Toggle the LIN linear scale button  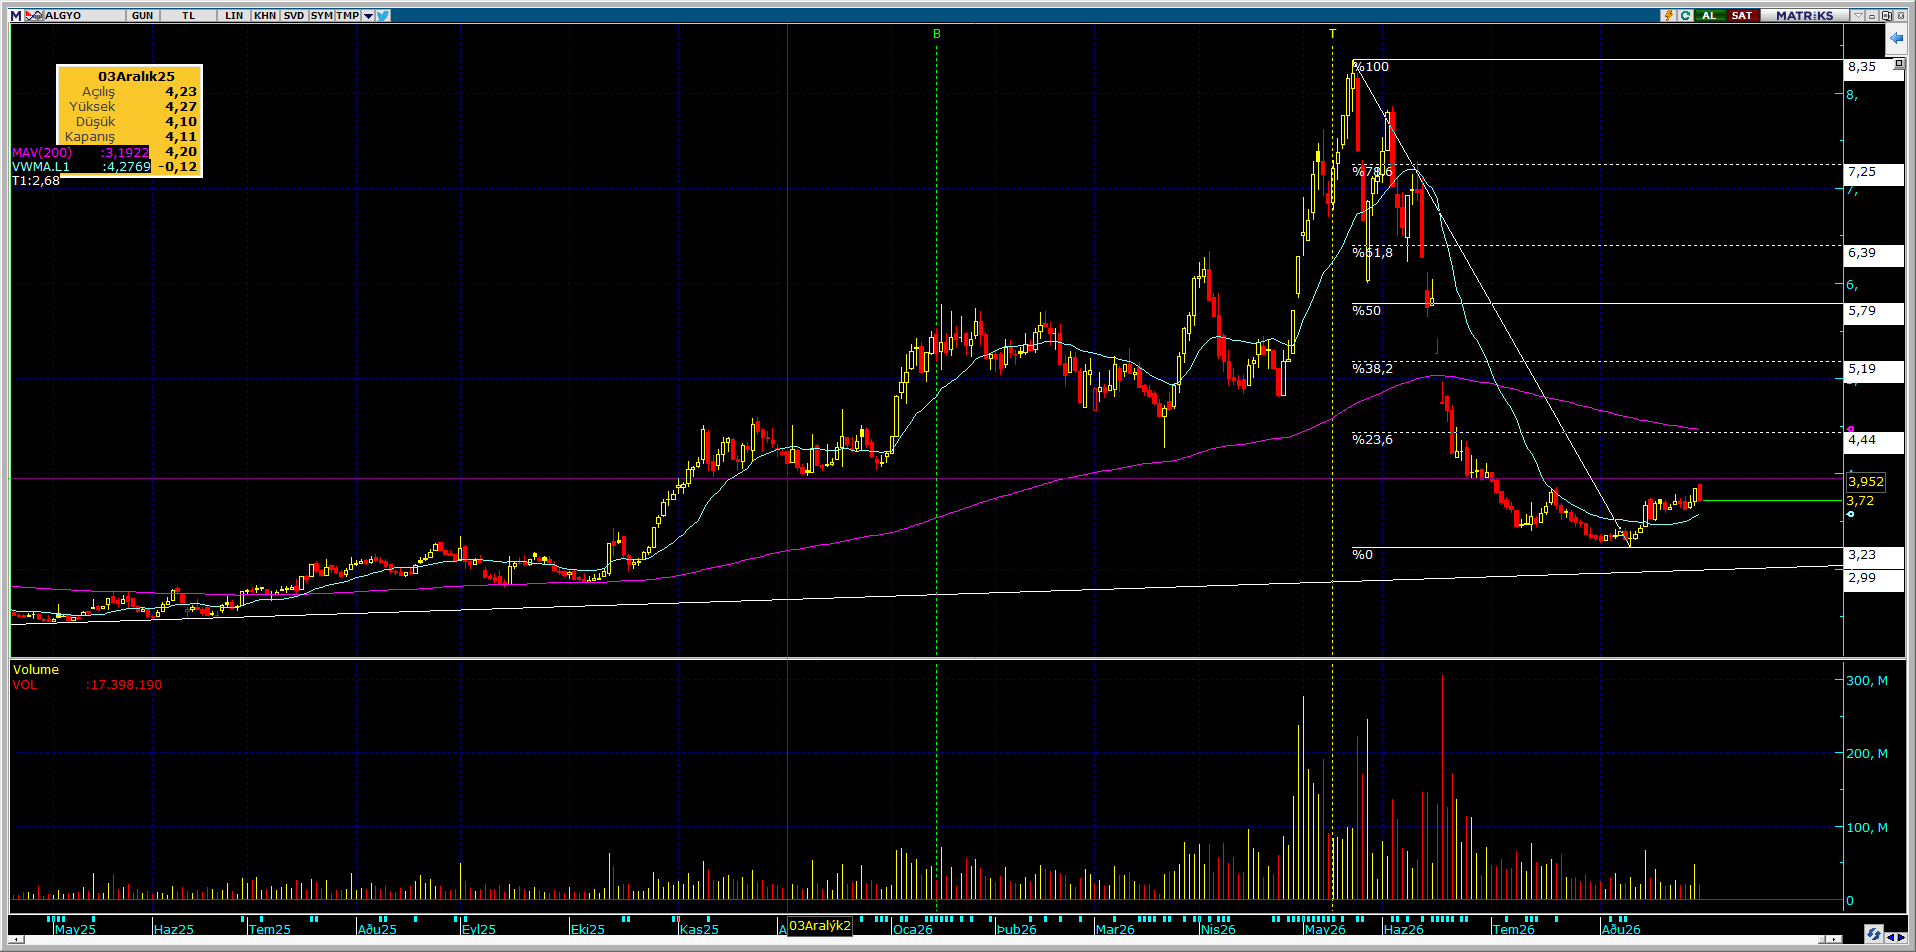234,16
